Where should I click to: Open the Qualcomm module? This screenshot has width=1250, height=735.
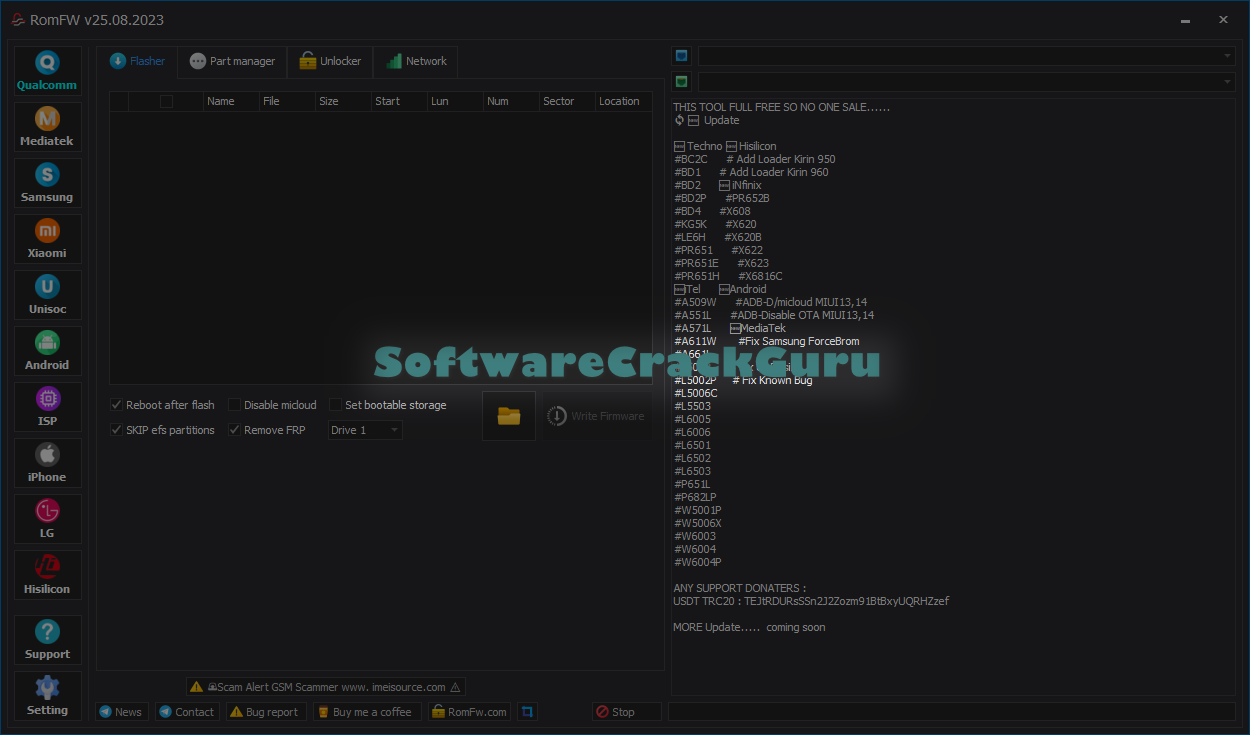[x=47, y=71]
